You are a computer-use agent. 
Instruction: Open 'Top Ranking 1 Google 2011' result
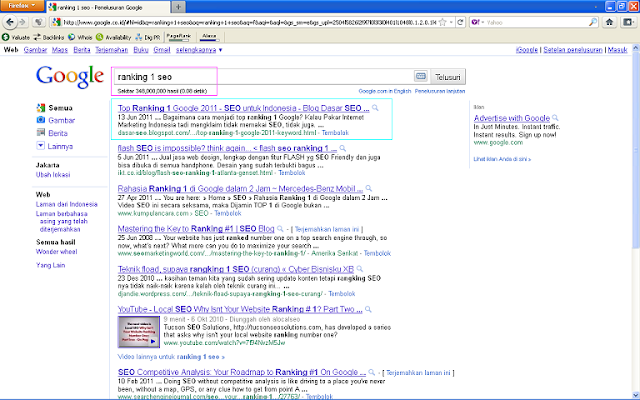click(243, 108)
